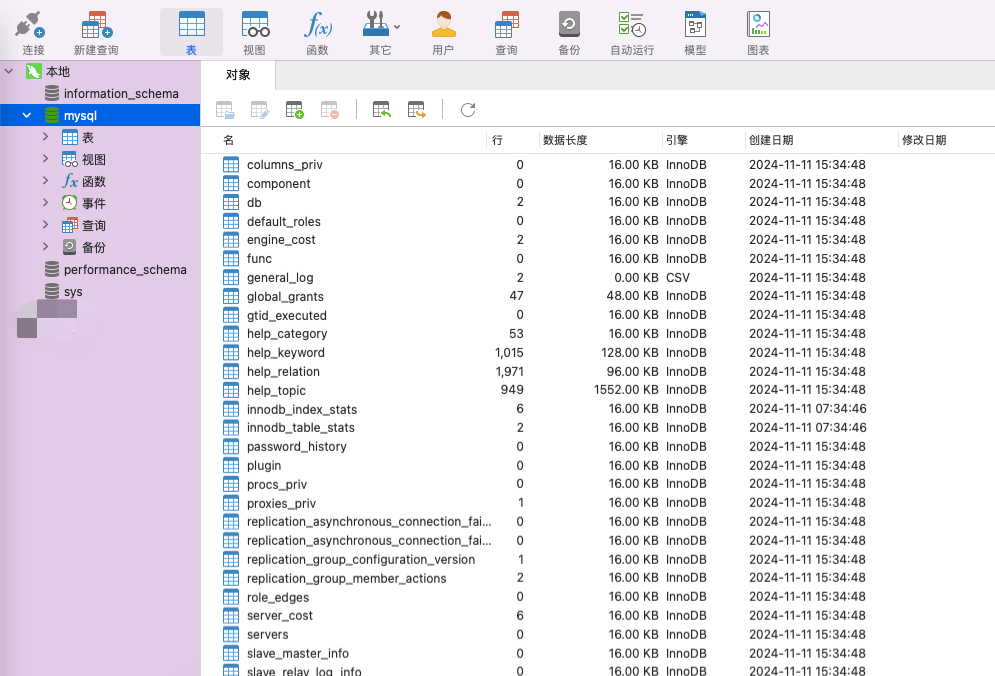Sort by the 修改日期 column header
Viewport: 995px width, 676px height.
coord(946,140)
